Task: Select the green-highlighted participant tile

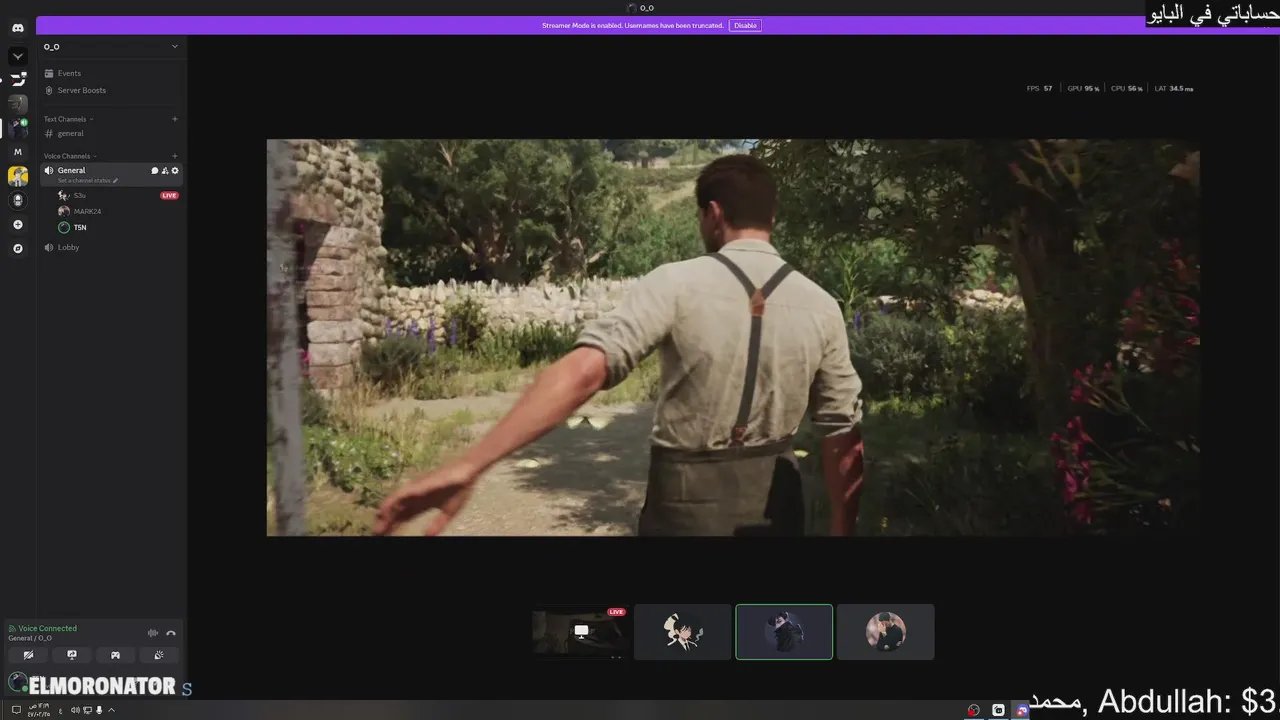Action: click(x=784, y=632)
